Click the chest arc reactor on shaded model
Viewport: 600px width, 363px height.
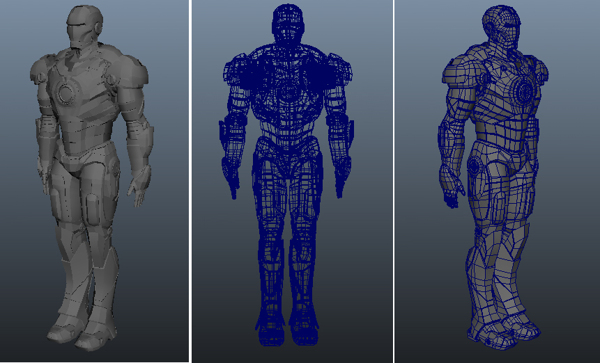click(x=65, y=93)
